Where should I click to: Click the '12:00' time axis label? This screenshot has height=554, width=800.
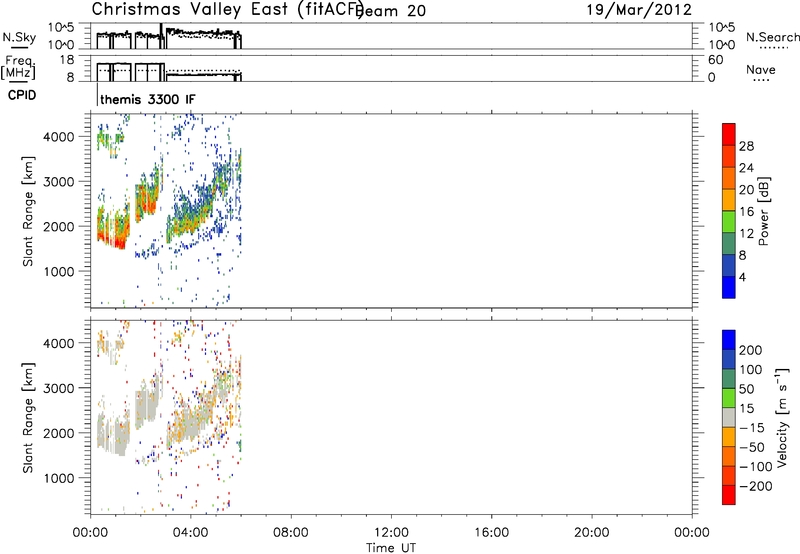pyautogui.click(x=391, y=533)
